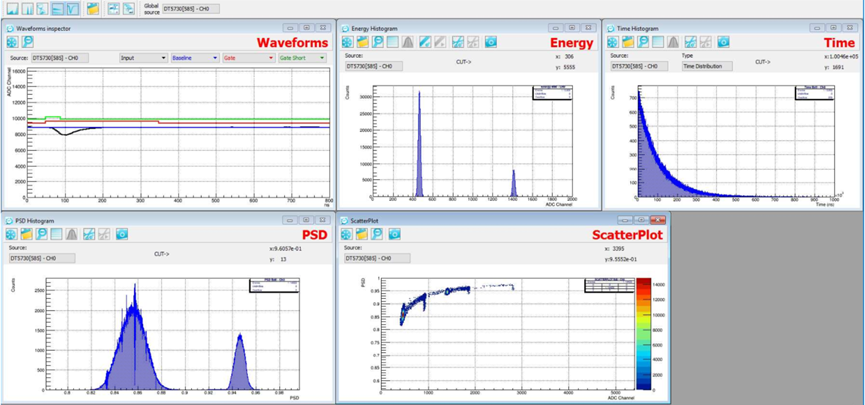865x405 pixels.
Task: Open folder icon in PSD Histogram toolbar
Action: pyautogui.click(x=26, y=235)
